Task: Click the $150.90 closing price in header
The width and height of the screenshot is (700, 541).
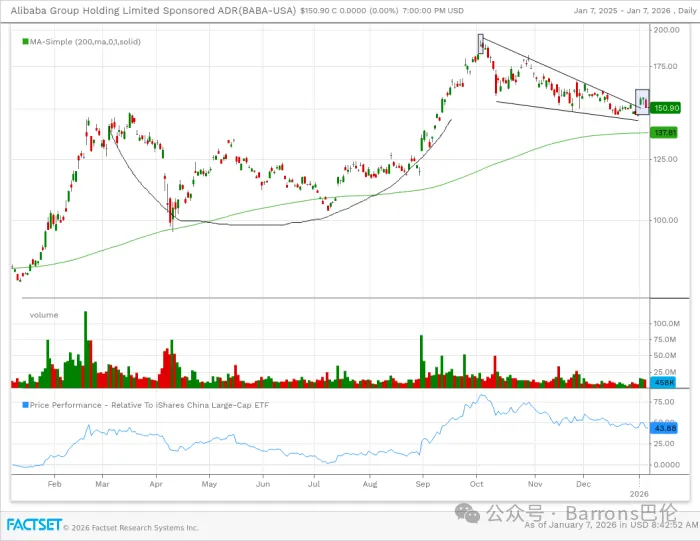Action: coord(316,11)
